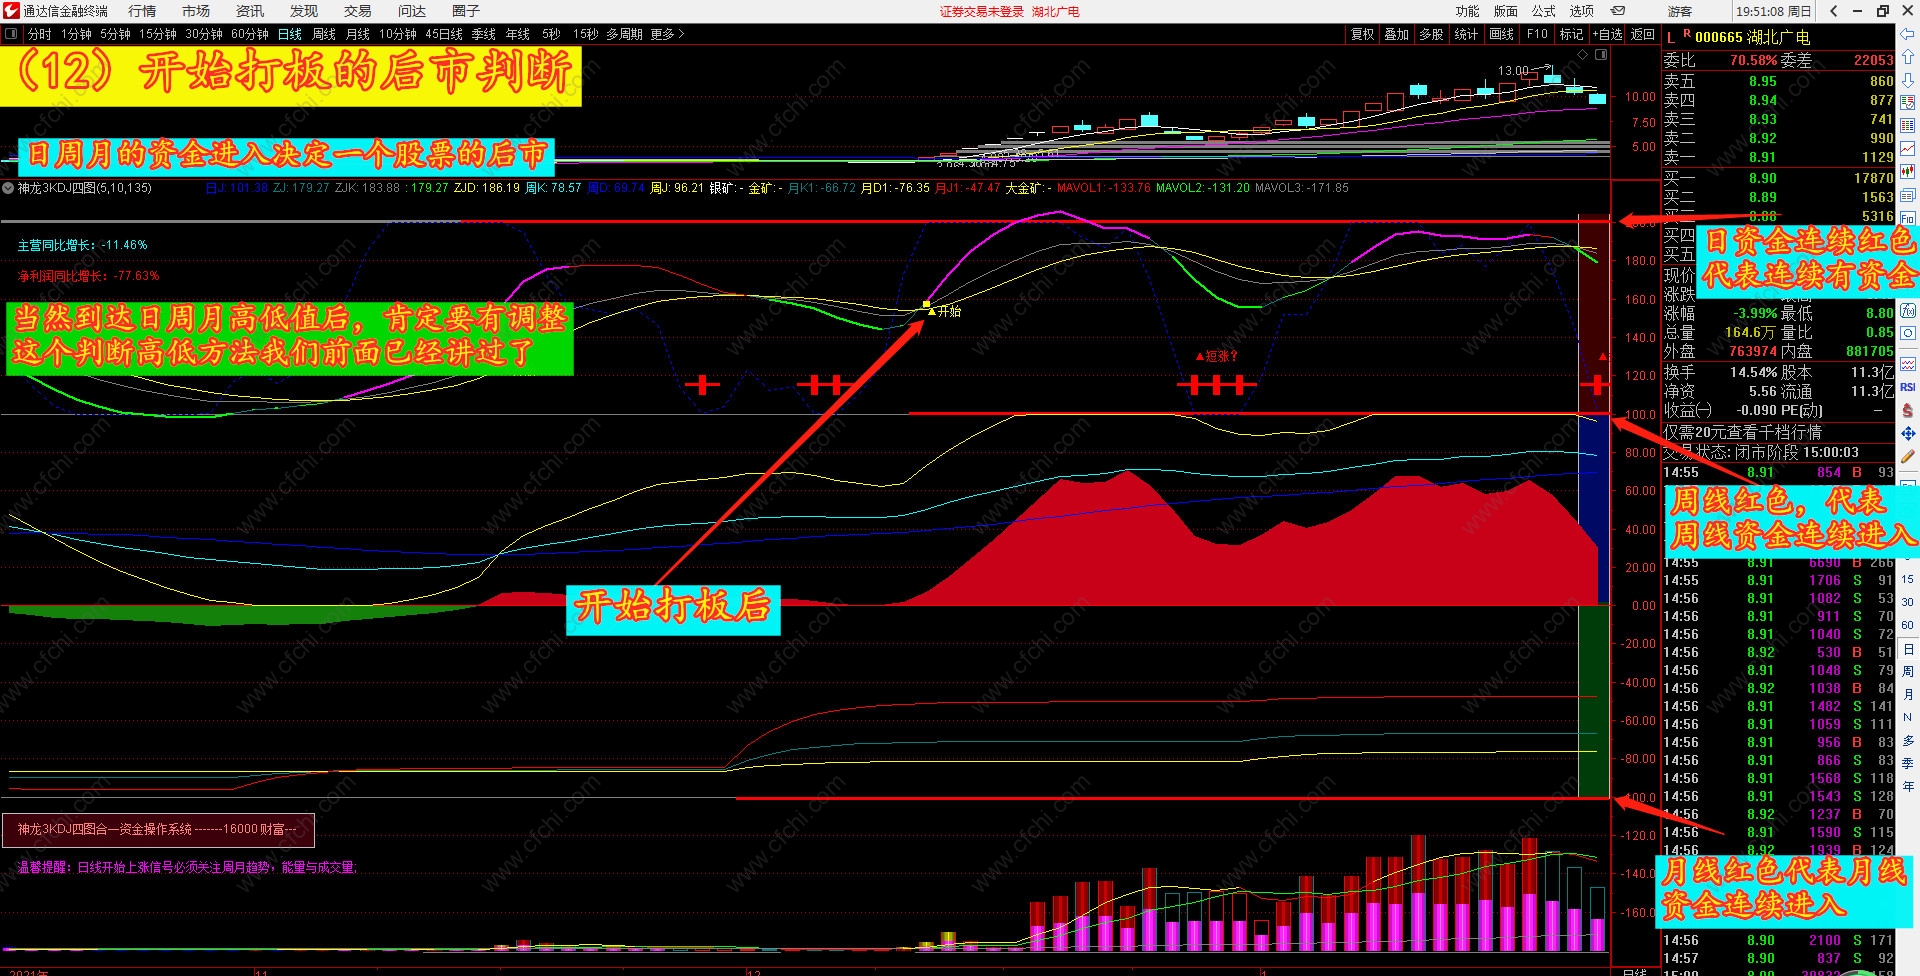Open the 行情 menu
The image size is (1920, 976).
point(142,11)
